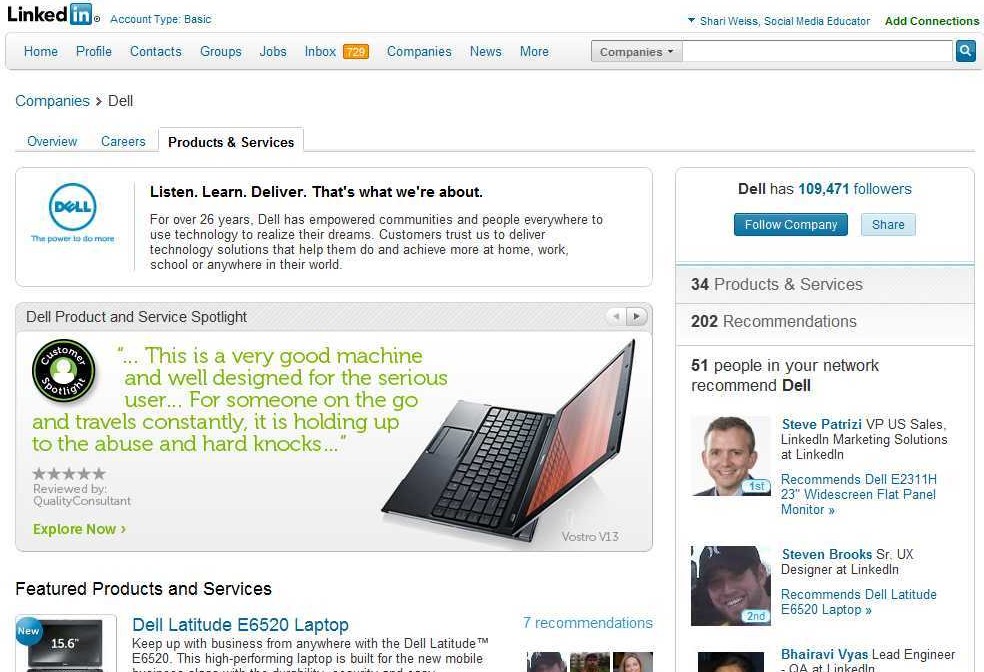
Task: Click the five-star rating in spotlight
Action: point(69,474)
